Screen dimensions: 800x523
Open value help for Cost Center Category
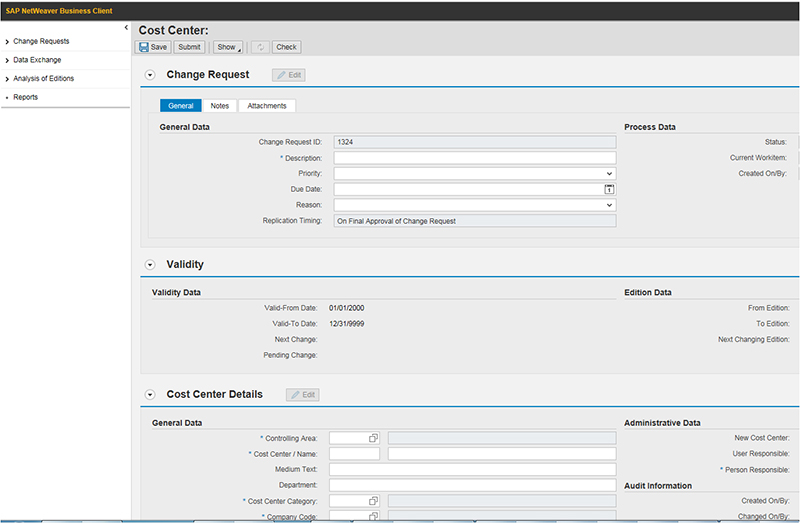click(372, 501)
